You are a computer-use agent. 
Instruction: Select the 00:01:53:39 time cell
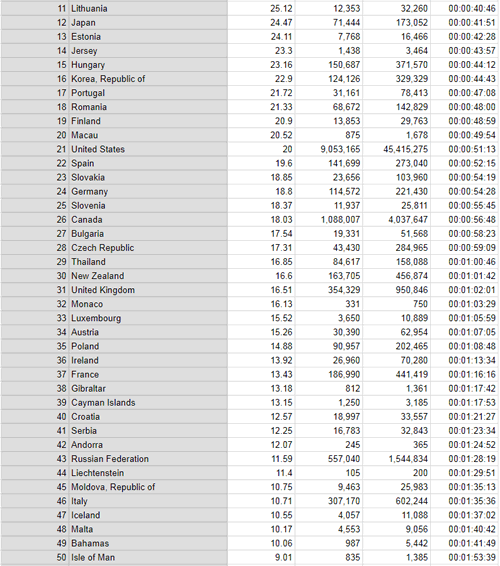465,557
